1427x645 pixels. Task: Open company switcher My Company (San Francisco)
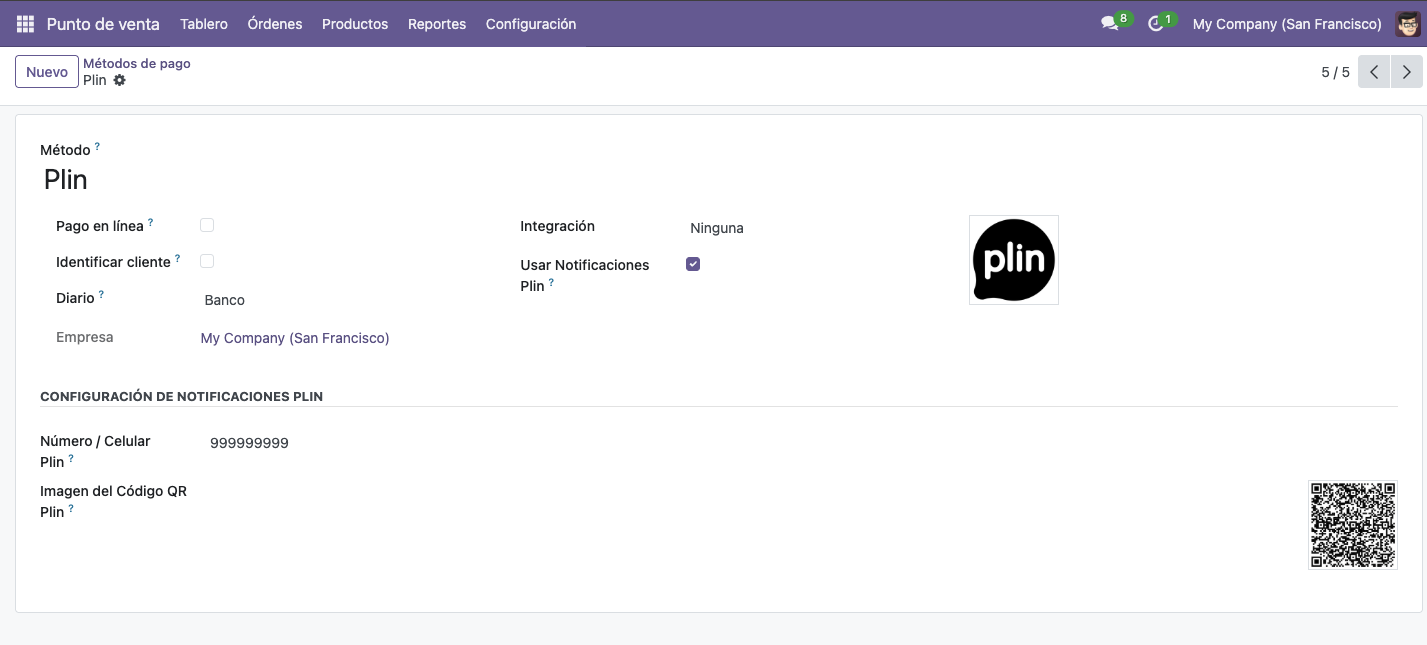(x=1287, y=24)
